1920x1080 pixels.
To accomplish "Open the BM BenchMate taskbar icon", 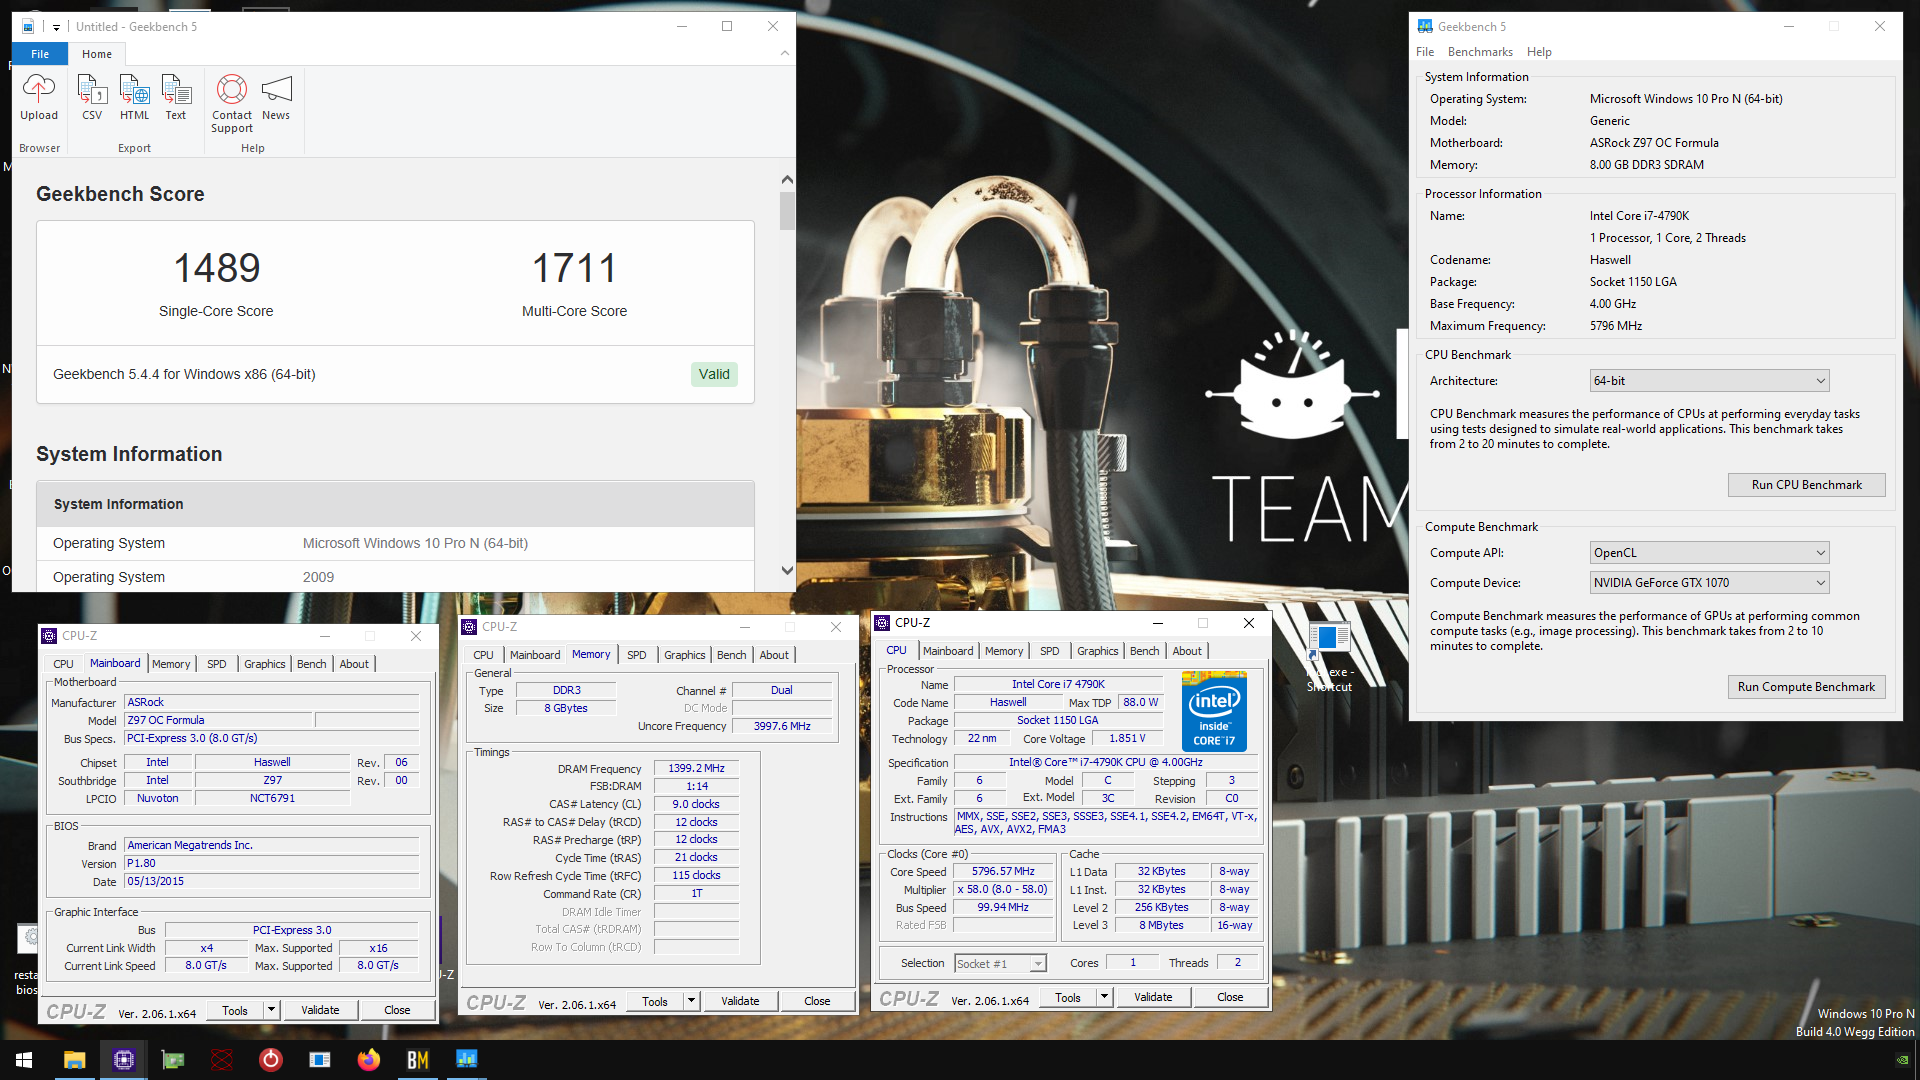I will (418, 1060).
